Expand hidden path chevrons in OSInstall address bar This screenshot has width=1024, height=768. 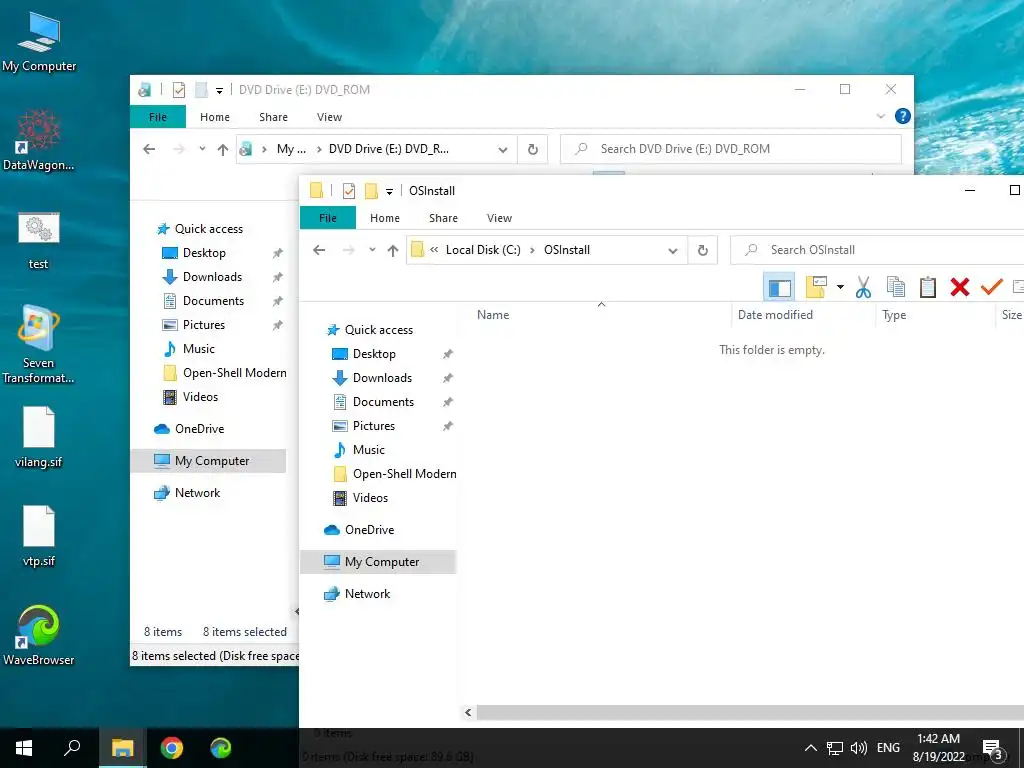point(434,249)
